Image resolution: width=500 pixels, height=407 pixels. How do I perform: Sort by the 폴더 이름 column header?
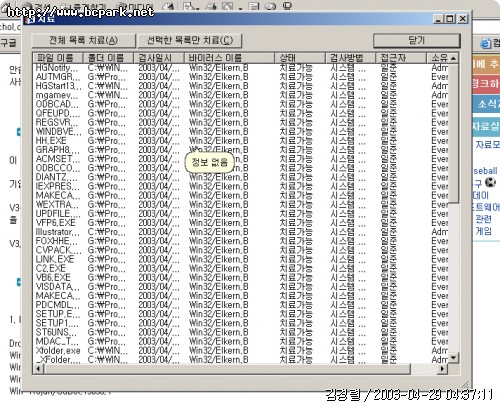[108, 58]
